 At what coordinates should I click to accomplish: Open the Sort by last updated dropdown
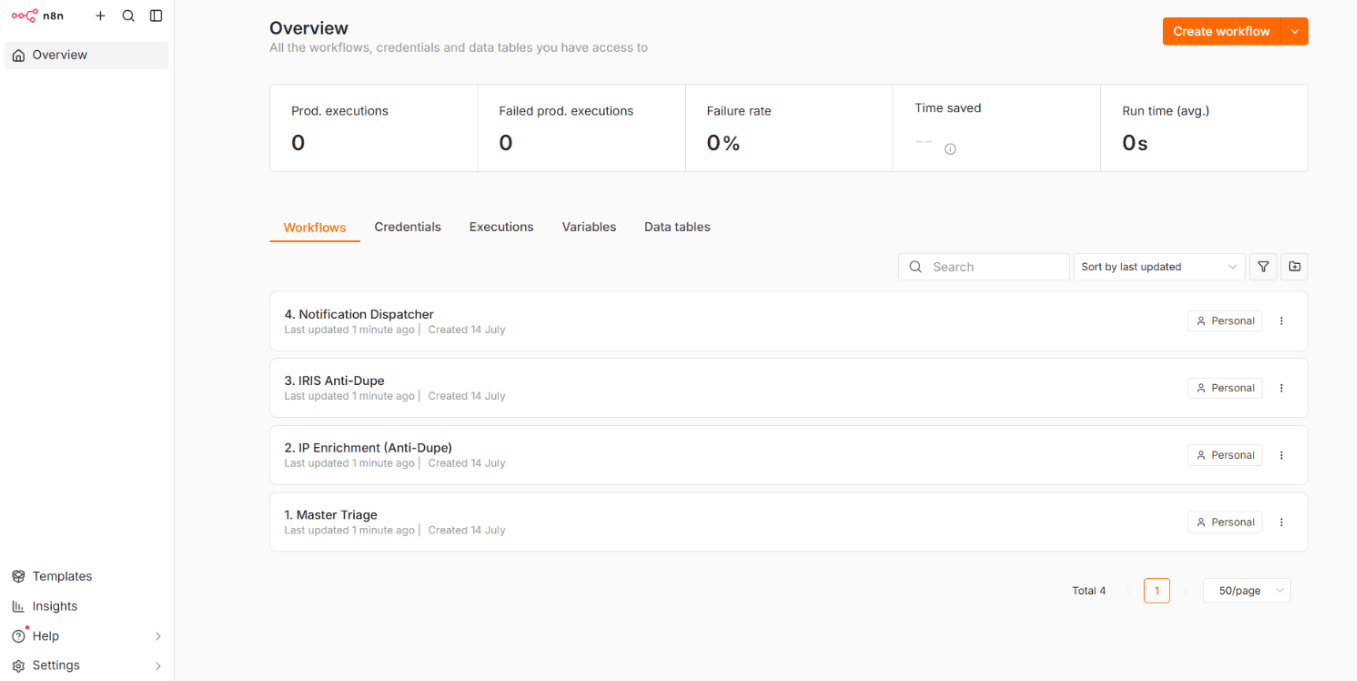coord(1159,267)
